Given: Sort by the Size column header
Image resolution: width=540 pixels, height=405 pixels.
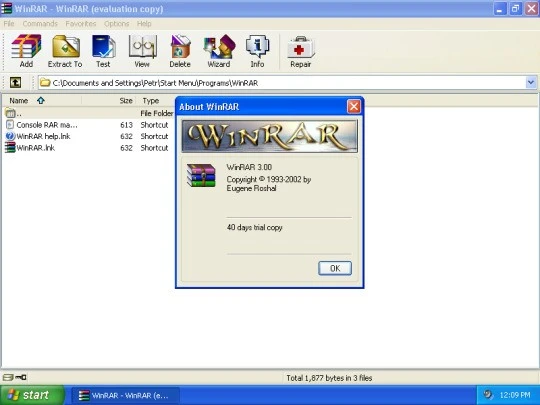Looking at the screenshot, I should (126, 101).
